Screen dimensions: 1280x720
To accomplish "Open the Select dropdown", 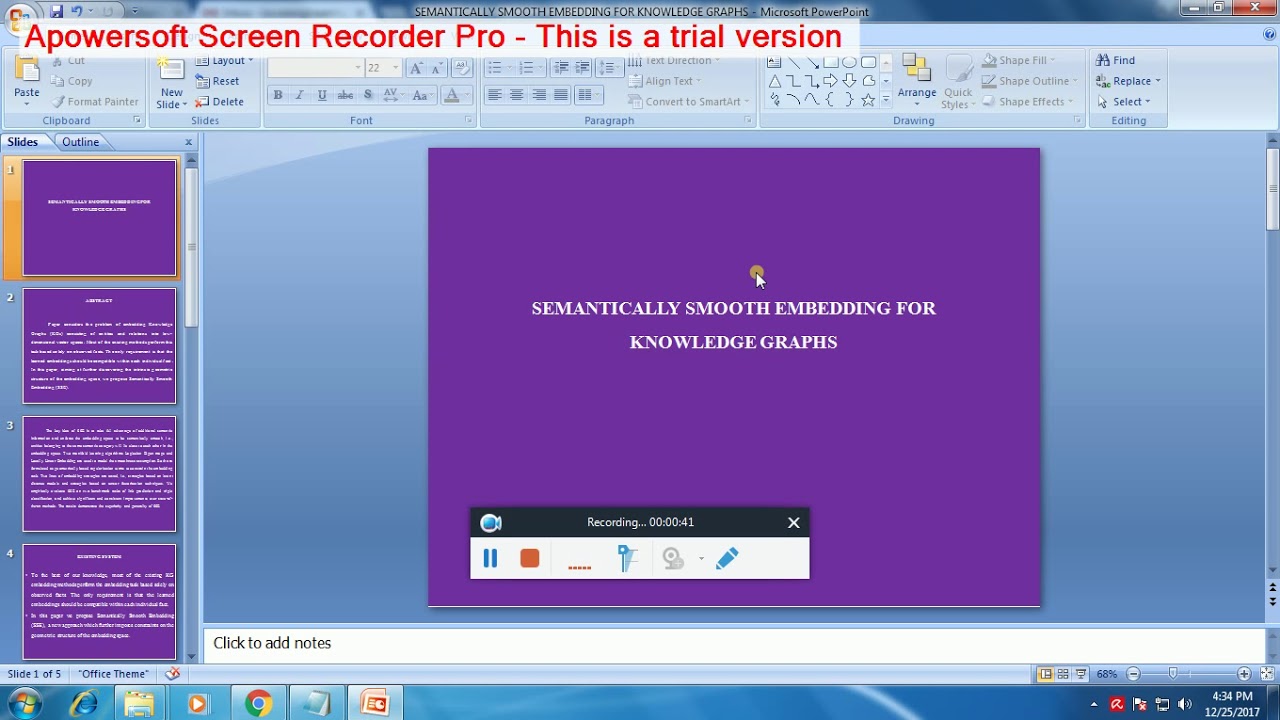I will pos(1126,102).
